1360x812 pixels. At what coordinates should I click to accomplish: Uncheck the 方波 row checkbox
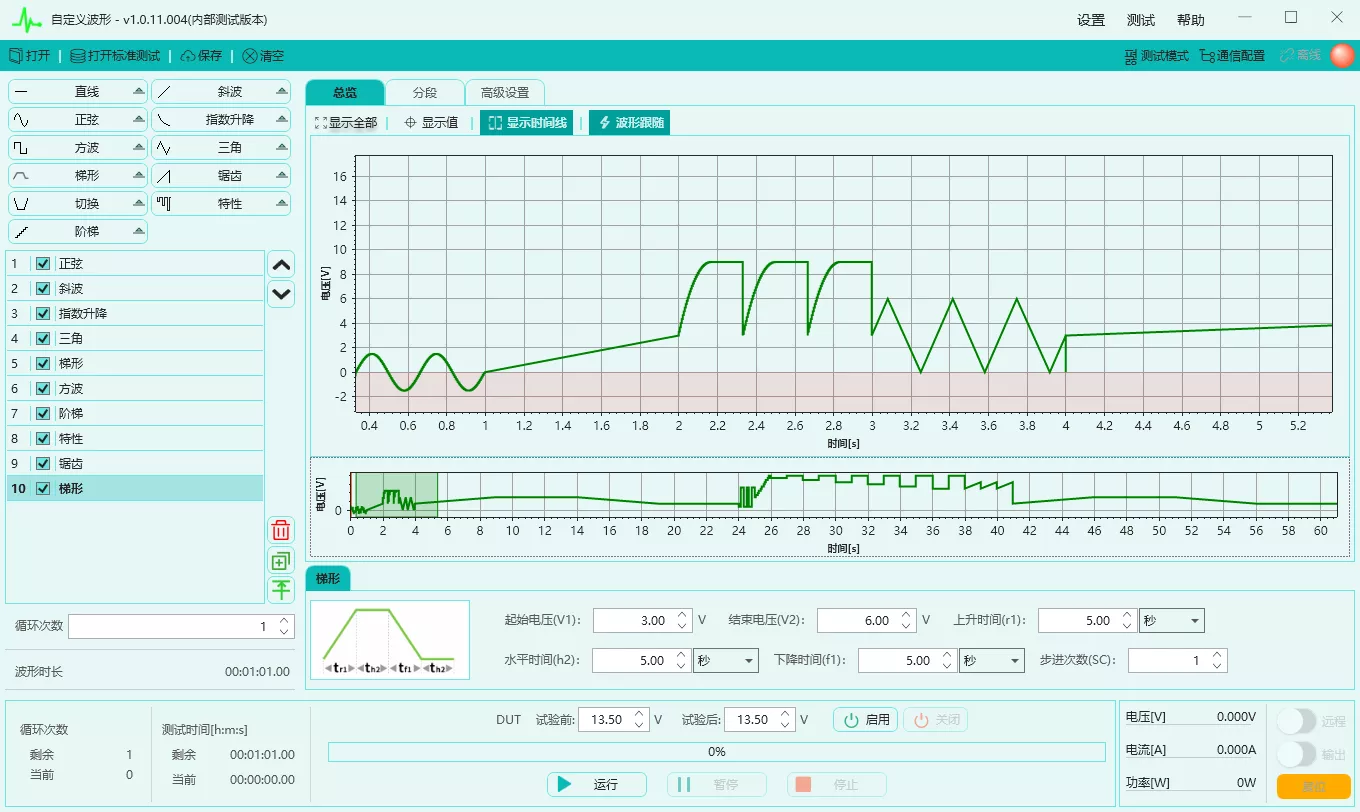(x=43, y=389)
